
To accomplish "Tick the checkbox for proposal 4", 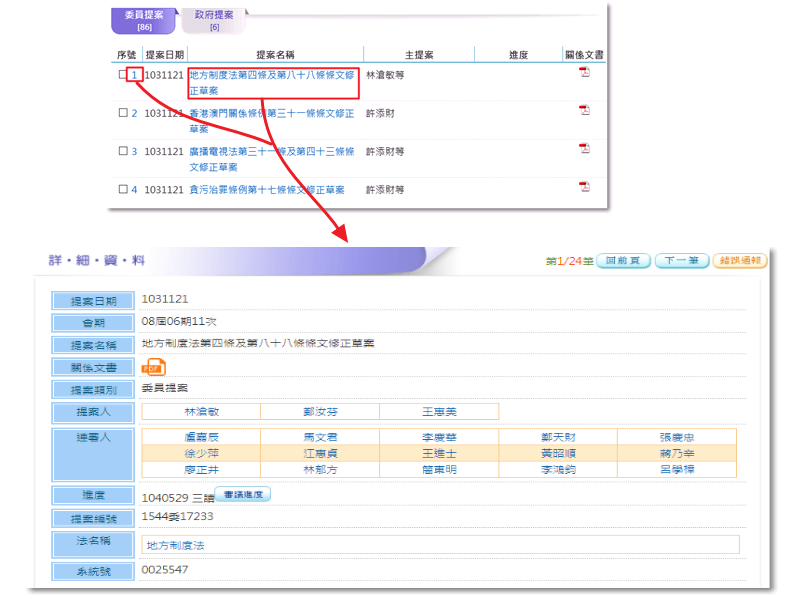I will 123,189.
